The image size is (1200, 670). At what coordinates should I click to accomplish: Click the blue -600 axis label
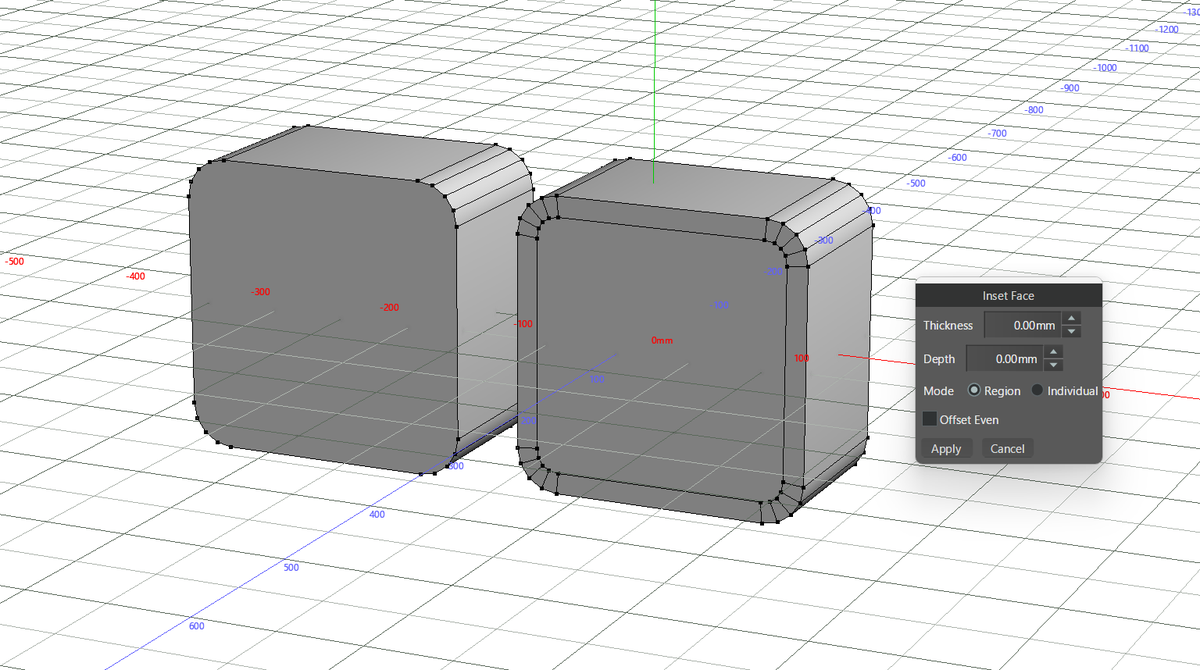pyautogui.click(x=958, y=158)
